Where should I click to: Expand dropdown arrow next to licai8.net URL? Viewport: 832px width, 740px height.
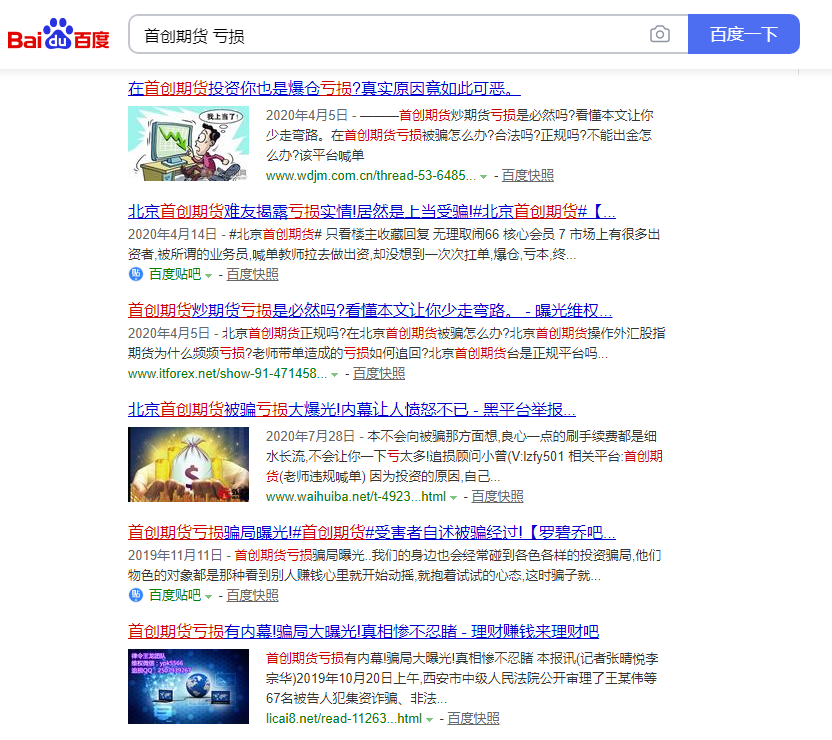click(430, 720)
